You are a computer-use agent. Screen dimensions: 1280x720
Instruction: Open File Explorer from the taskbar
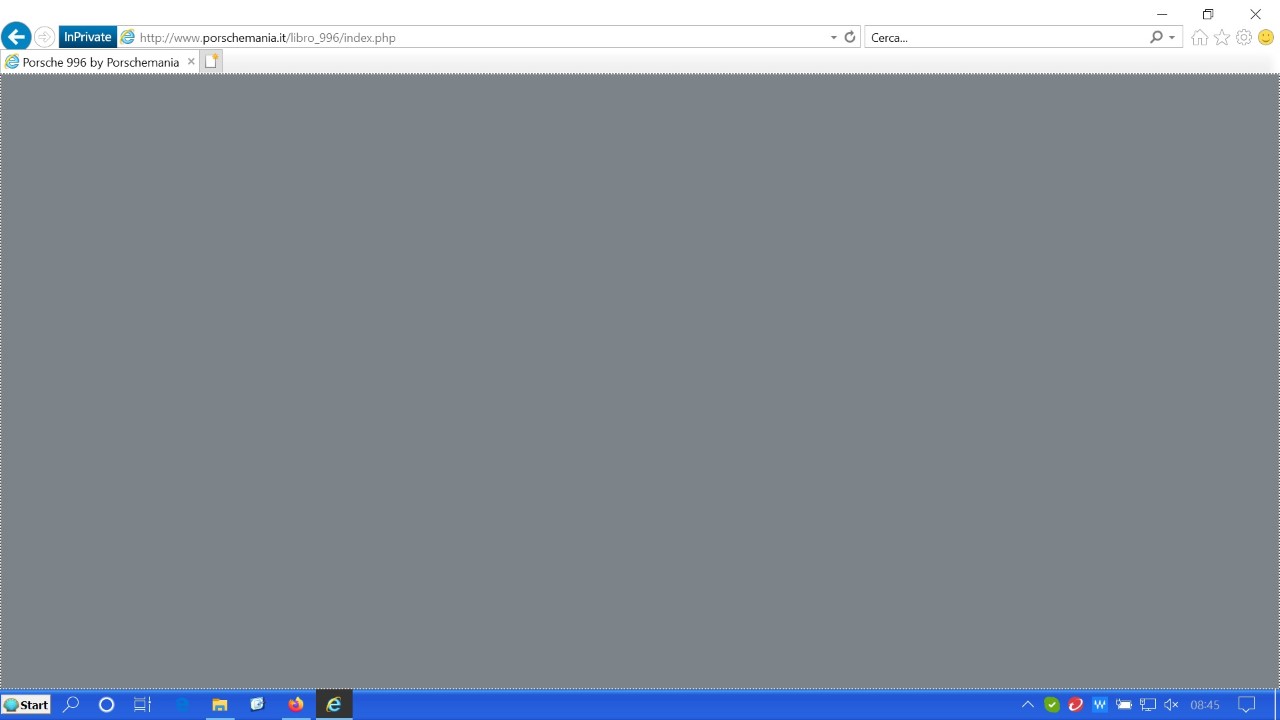219,705
